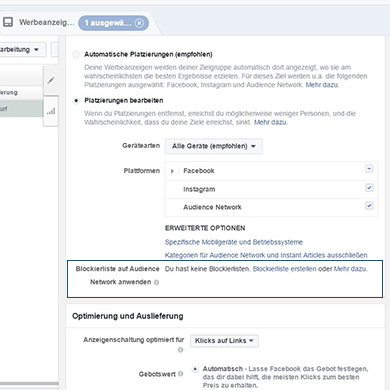Click the left panel horizontal scrollbar

coord(29,384)
